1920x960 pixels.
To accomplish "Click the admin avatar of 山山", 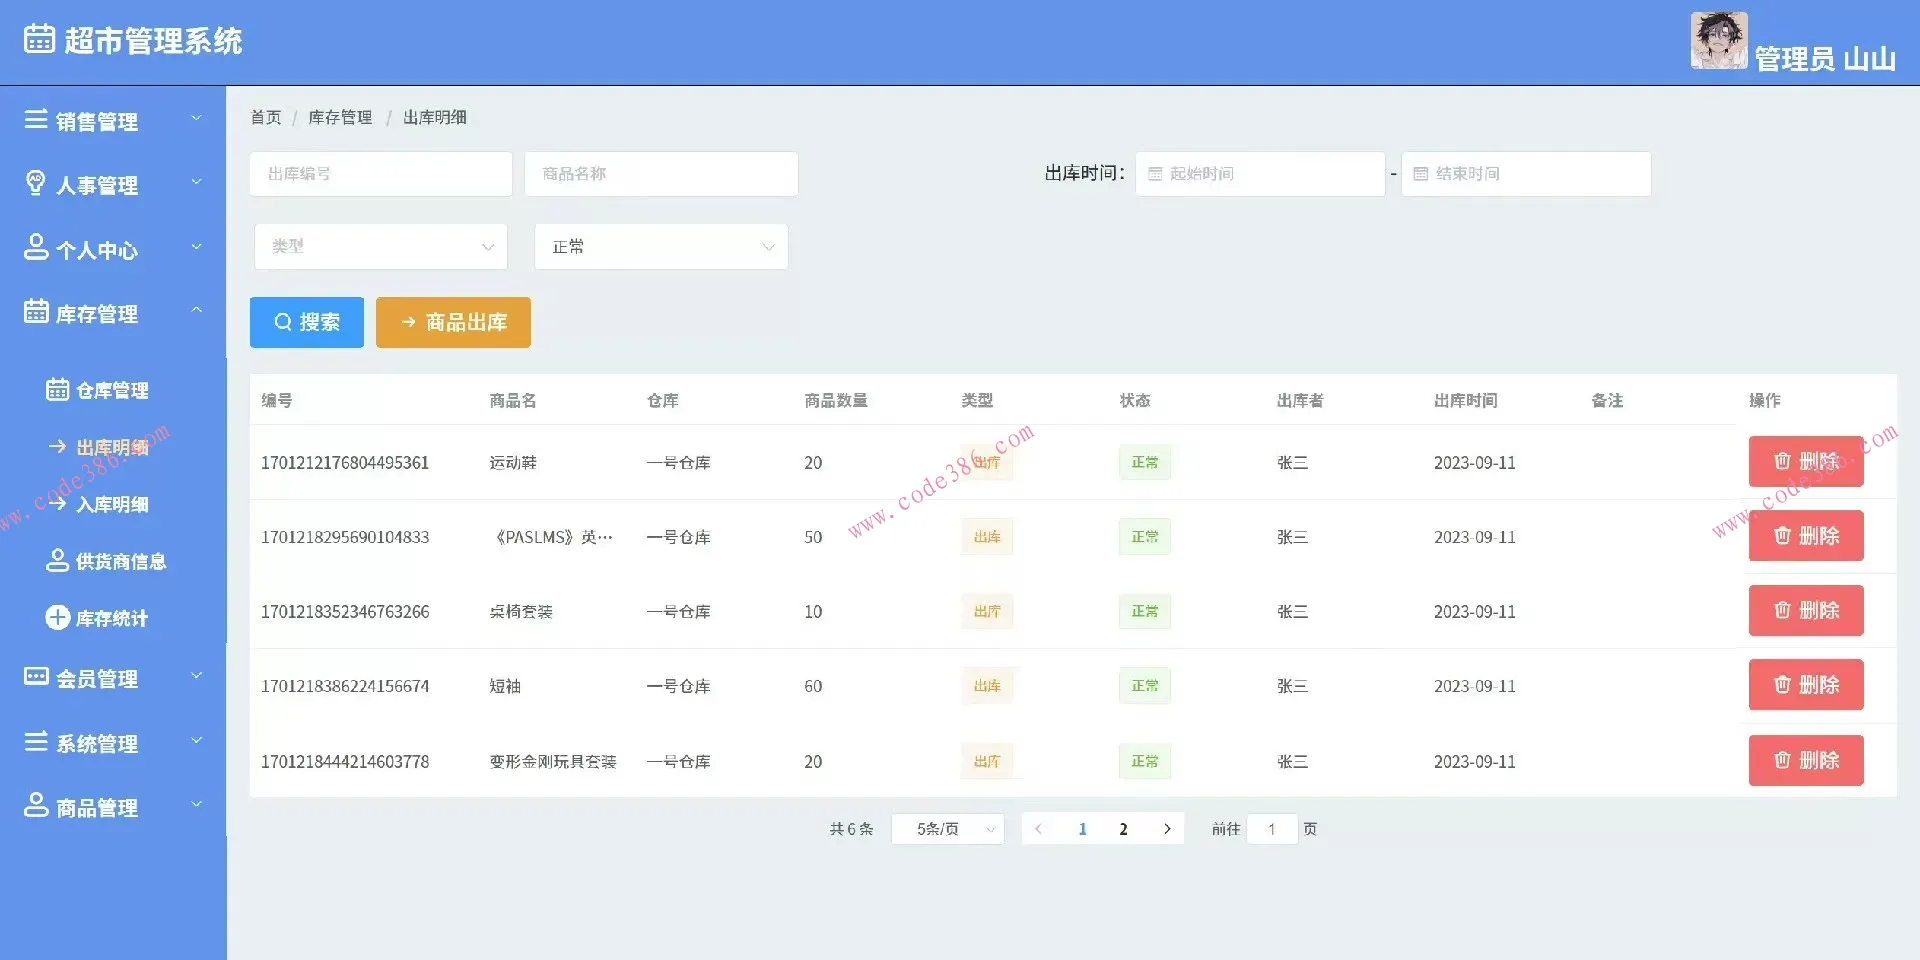I will click(1718, 40).
